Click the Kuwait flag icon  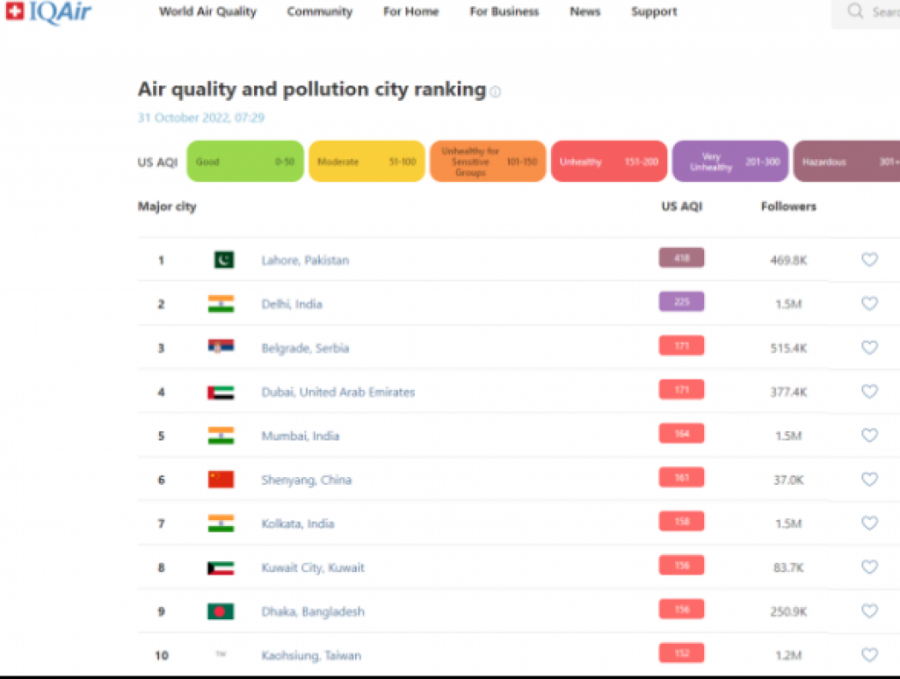[x=221, y=568]
